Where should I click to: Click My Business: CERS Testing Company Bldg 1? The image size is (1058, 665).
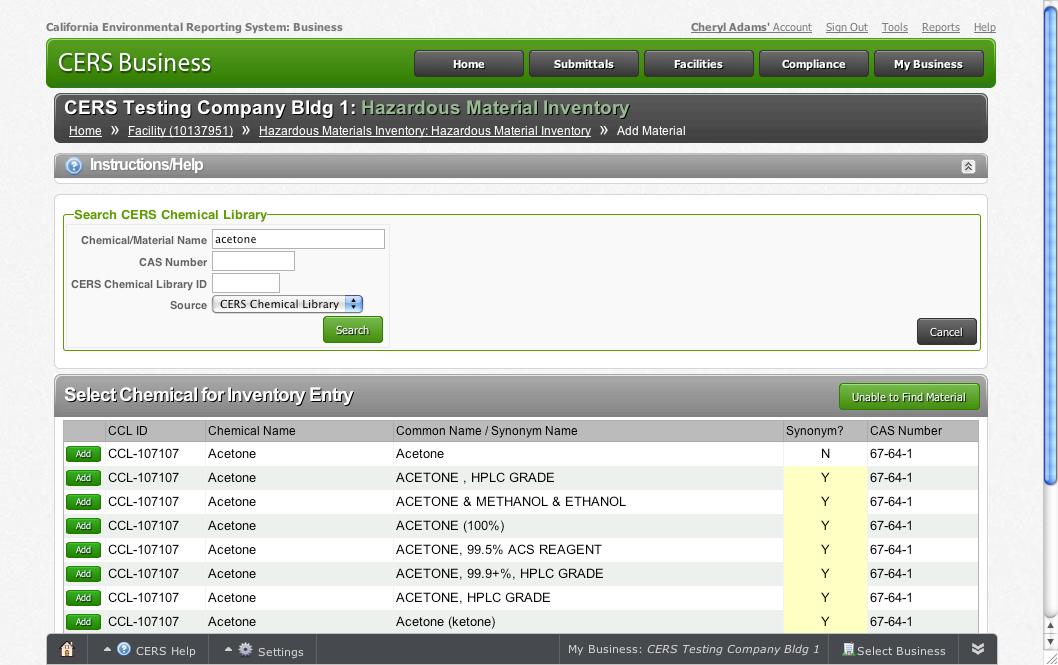694,649
